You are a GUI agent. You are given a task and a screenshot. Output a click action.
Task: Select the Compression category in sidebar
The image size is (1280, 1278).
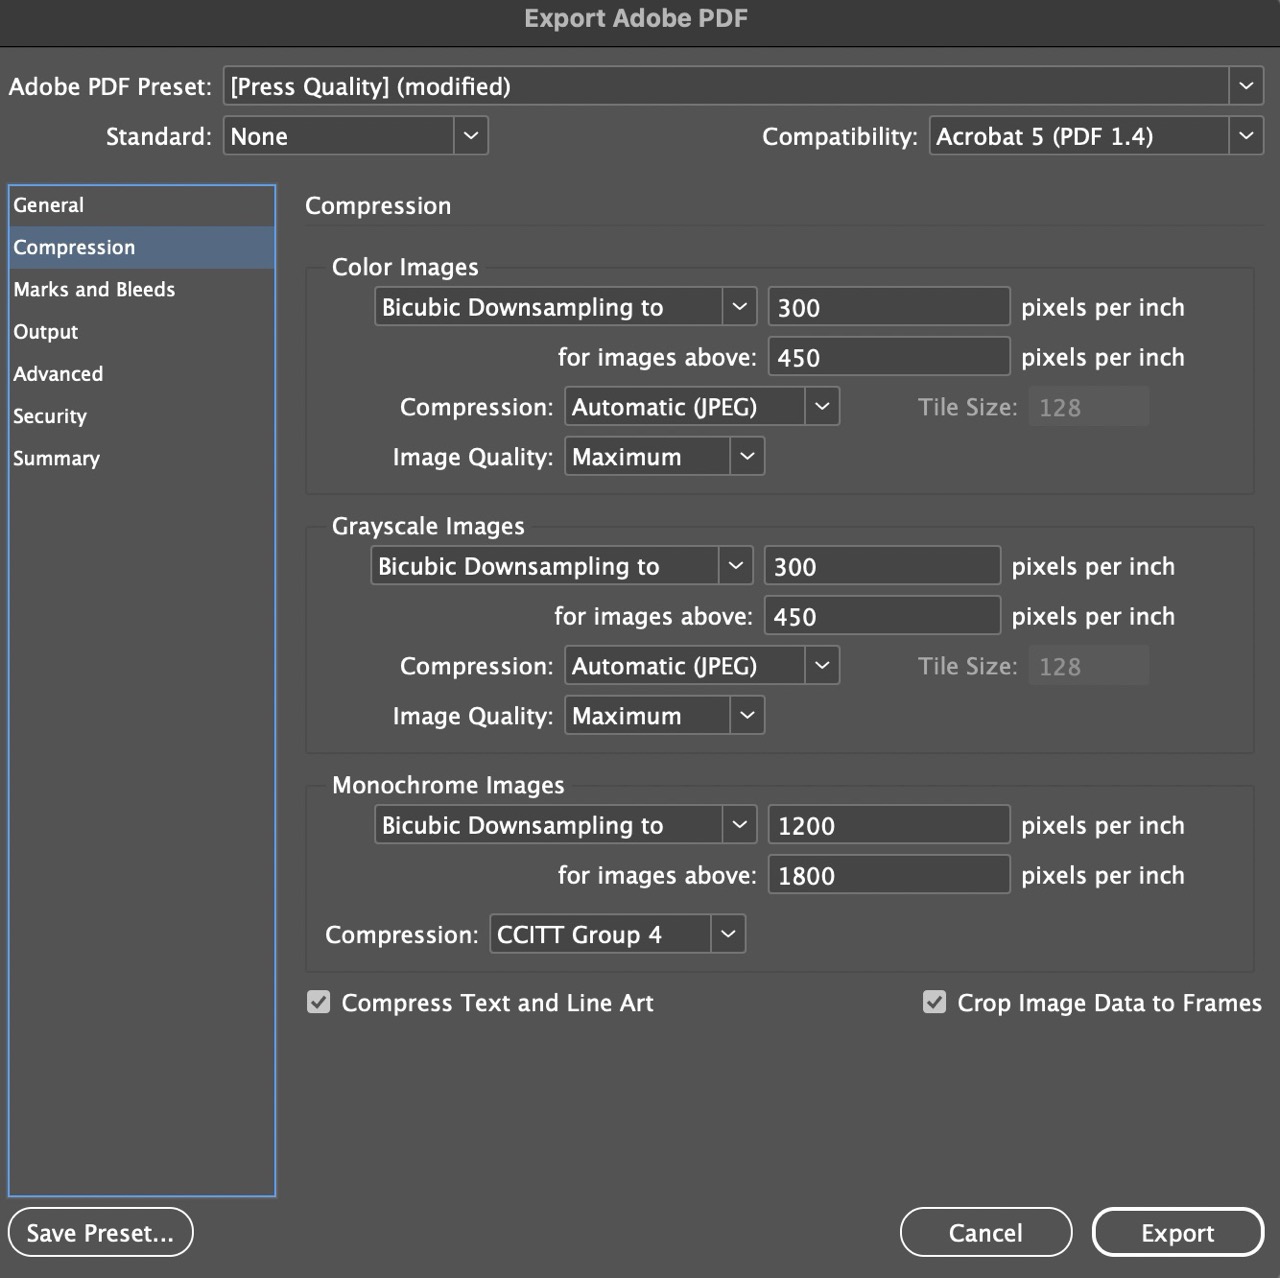pyautogui.click(x=142, y=247)
